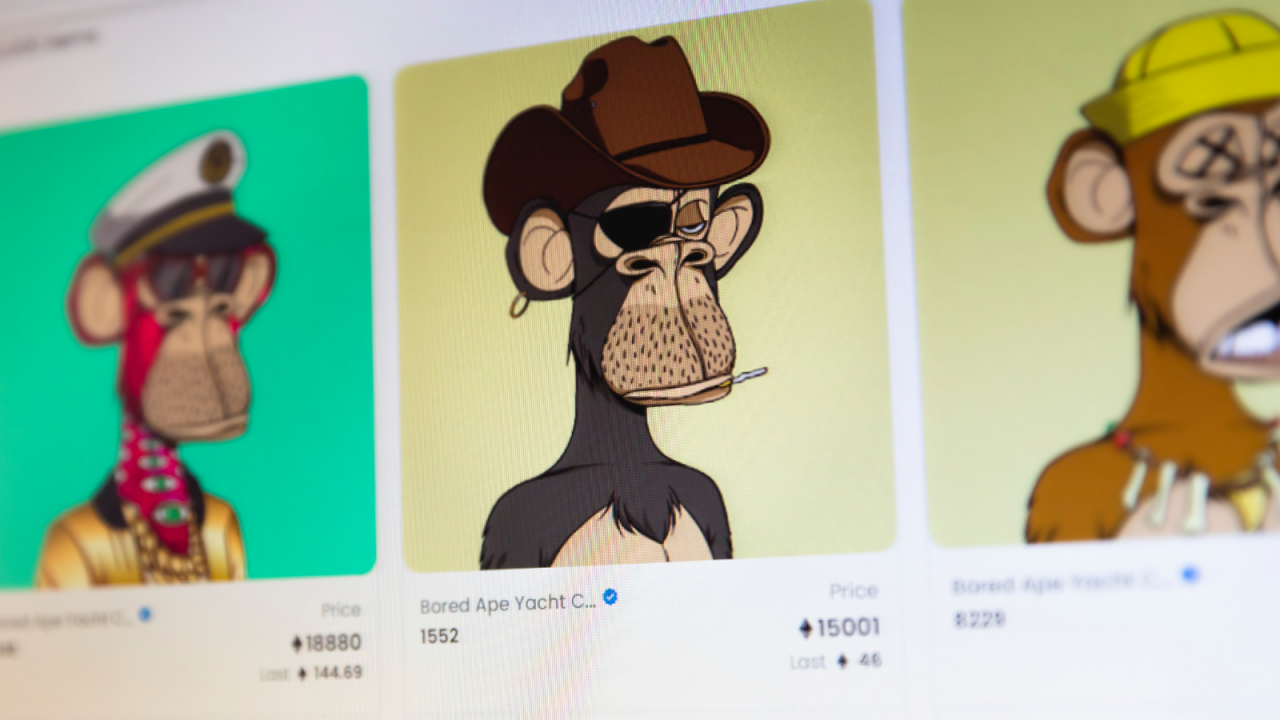Click the 15001 price value

848,628
